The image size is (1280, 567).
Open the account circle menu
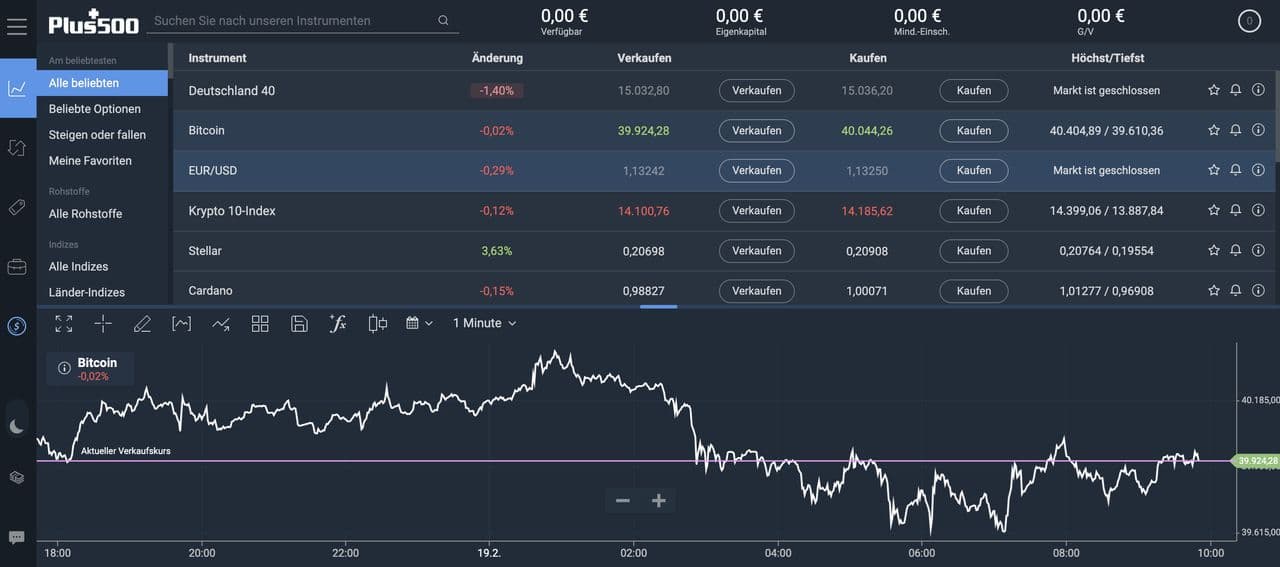[x=1249, y=21]
